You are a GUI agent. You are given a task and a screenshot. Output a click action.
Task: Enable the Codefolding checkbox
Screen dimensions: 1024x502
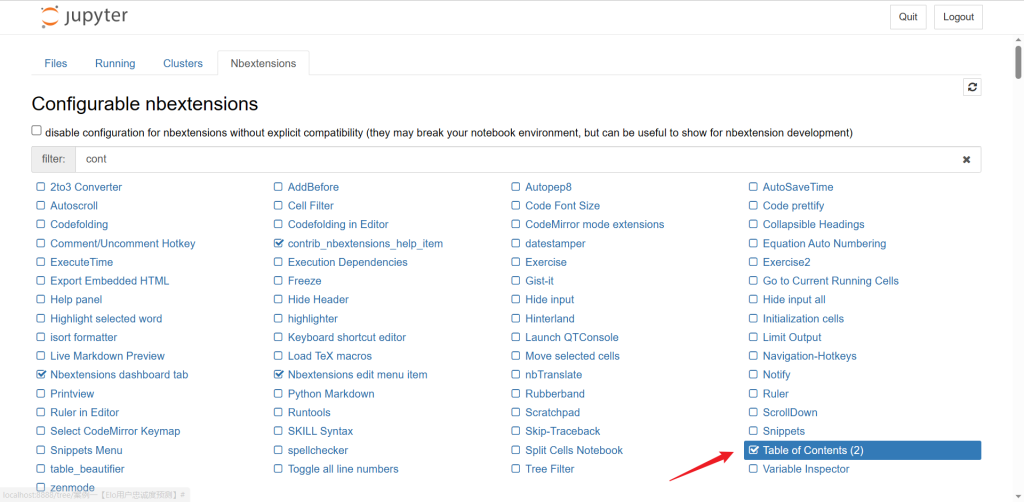(41, 225)
